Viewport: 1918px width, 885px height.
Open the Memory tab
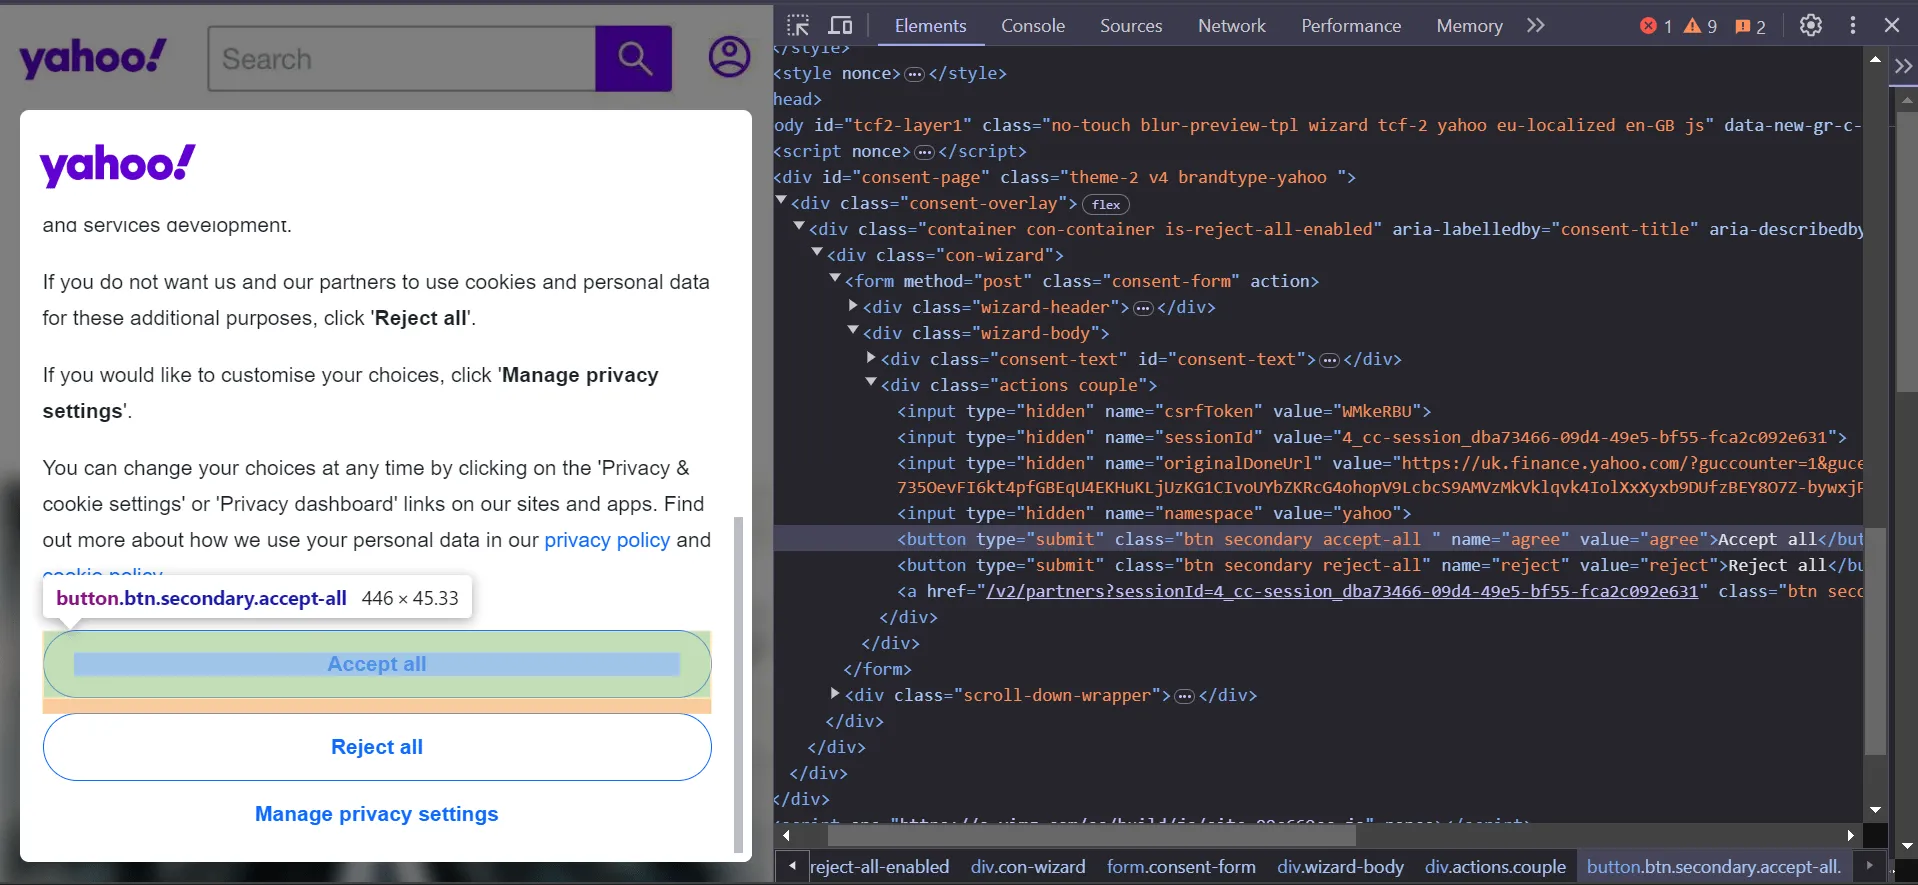tap(1469, 26)
